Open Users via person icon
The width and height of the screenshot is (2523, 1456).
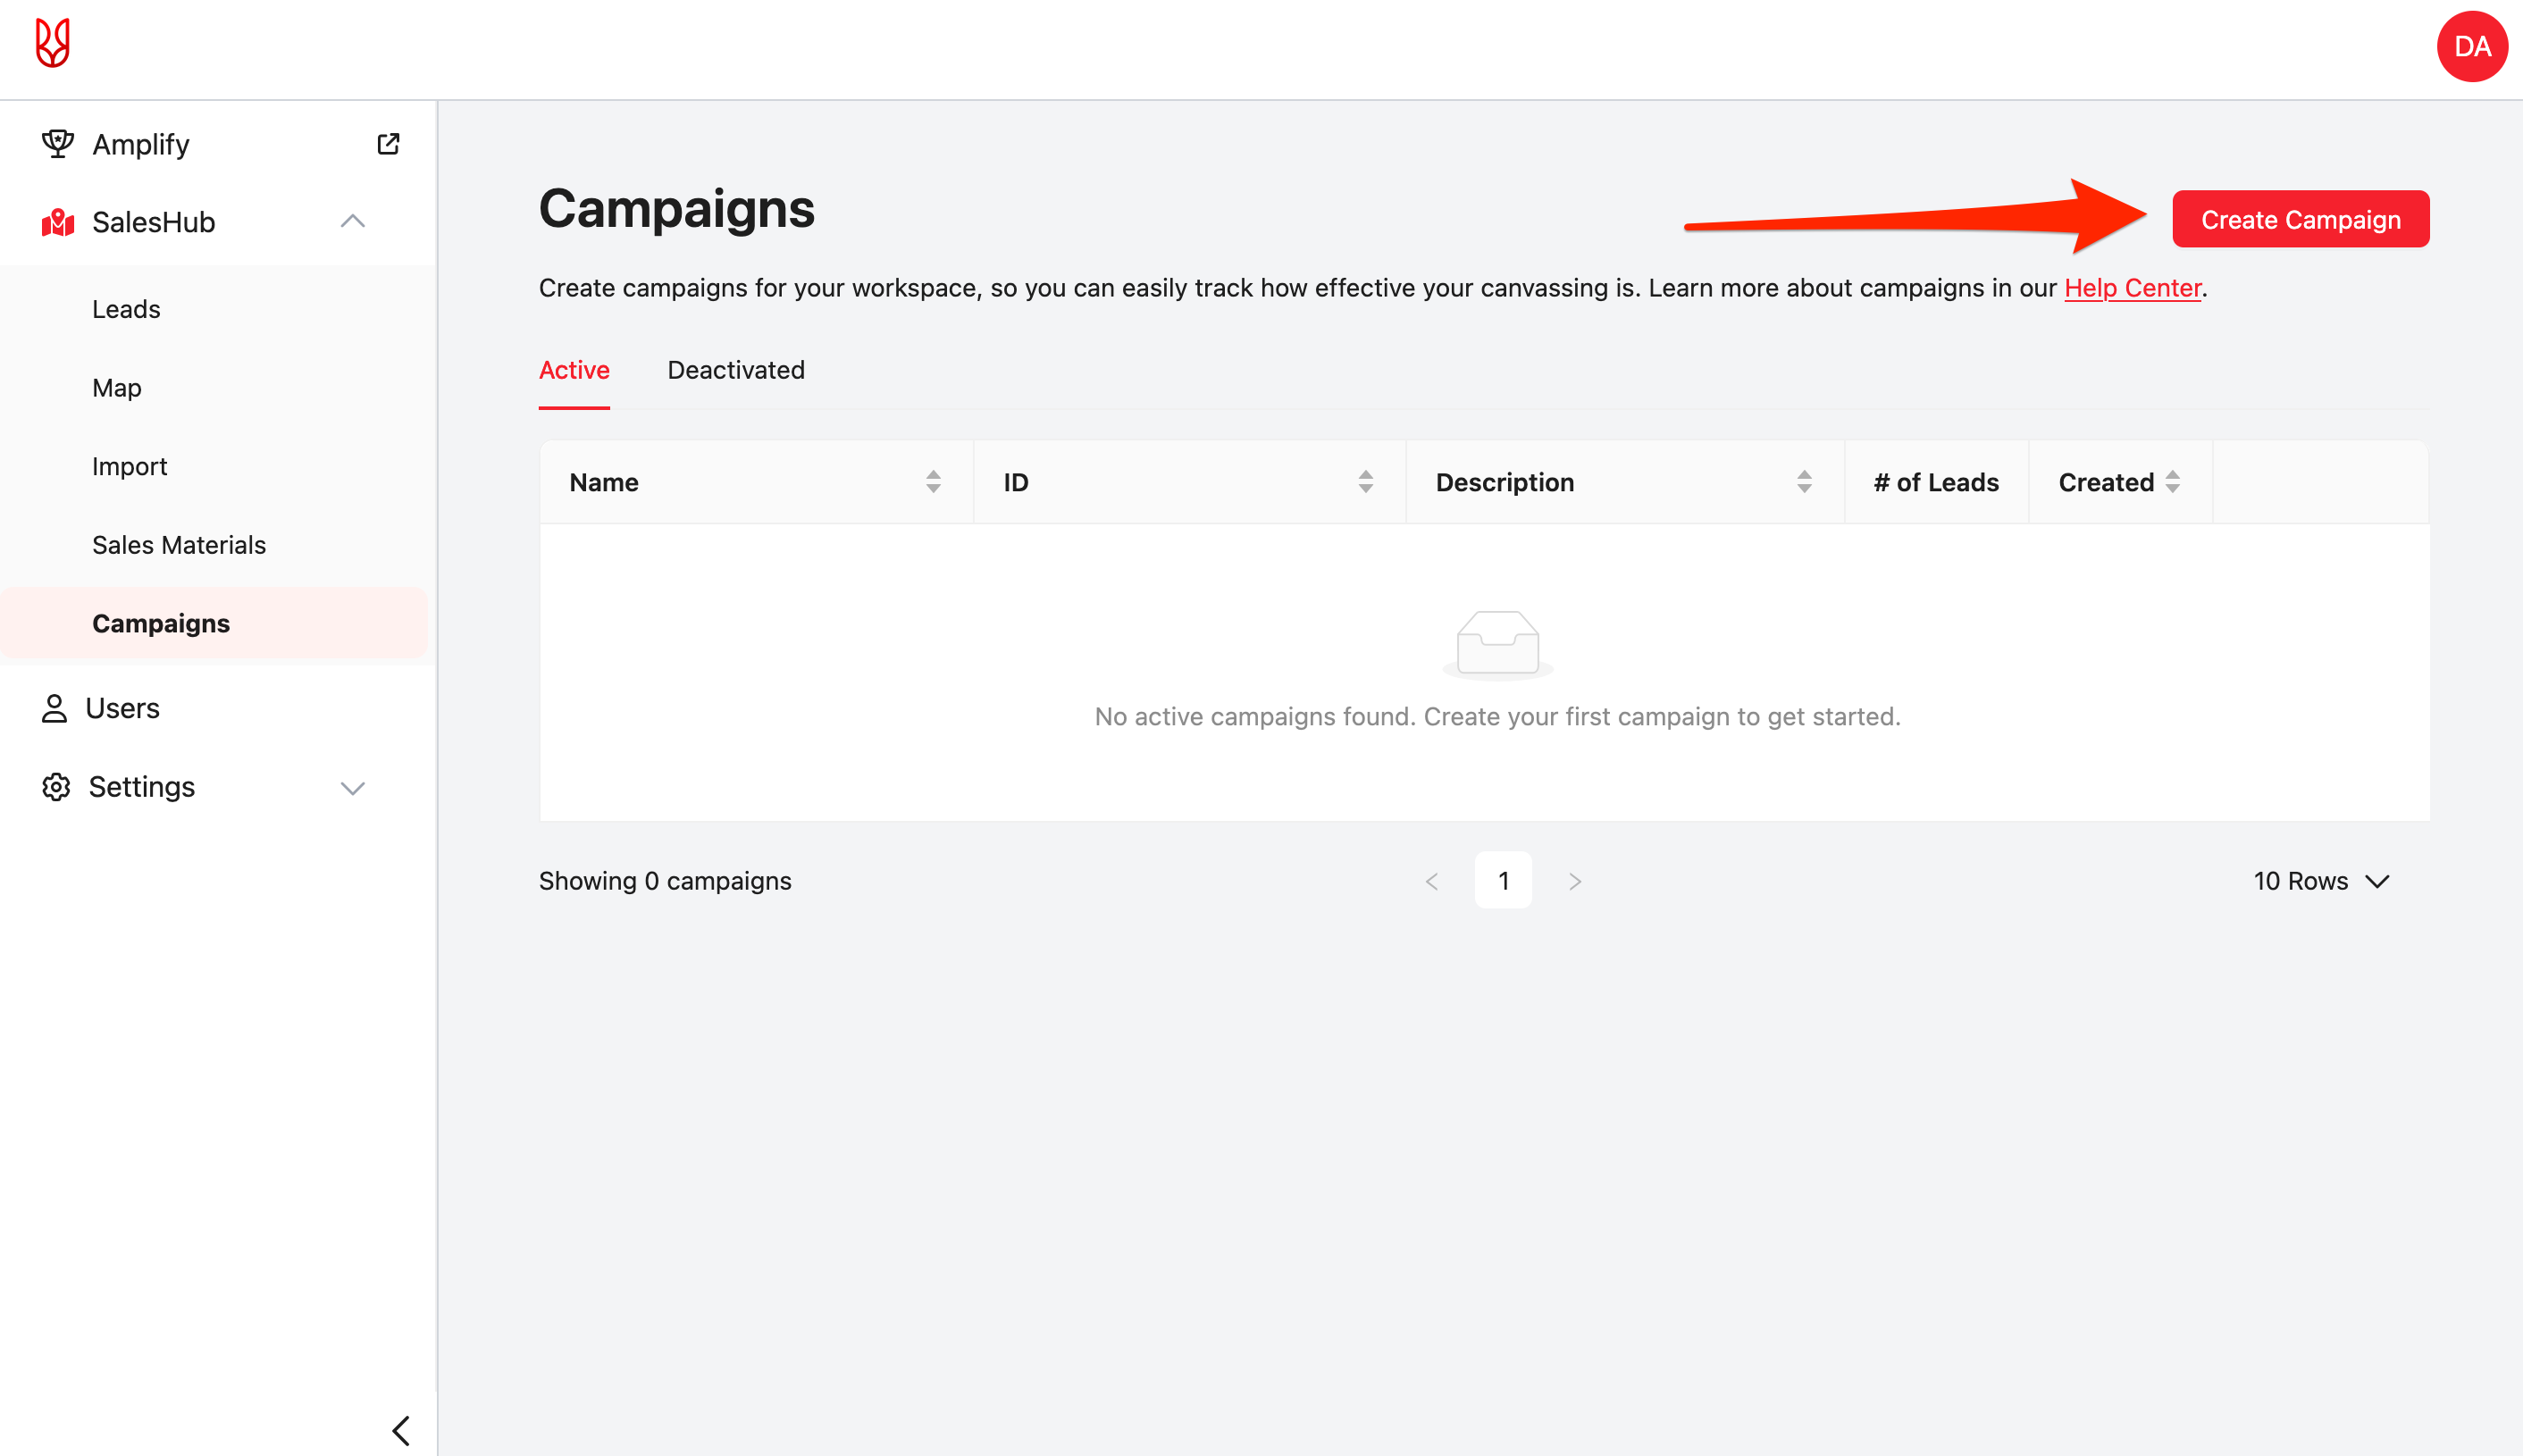point(54,708)
